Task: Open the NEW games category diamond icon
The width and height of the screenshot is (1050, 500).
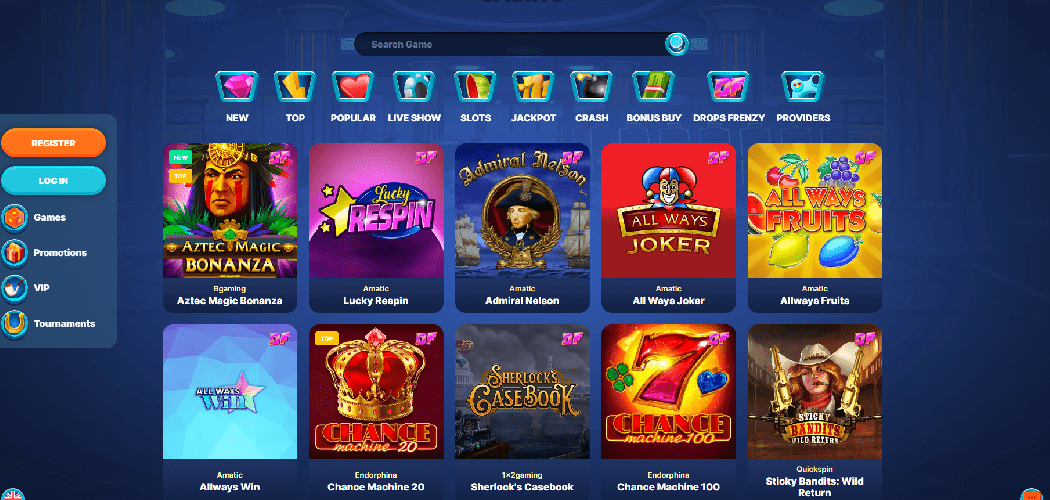Action: pos(236,87)
